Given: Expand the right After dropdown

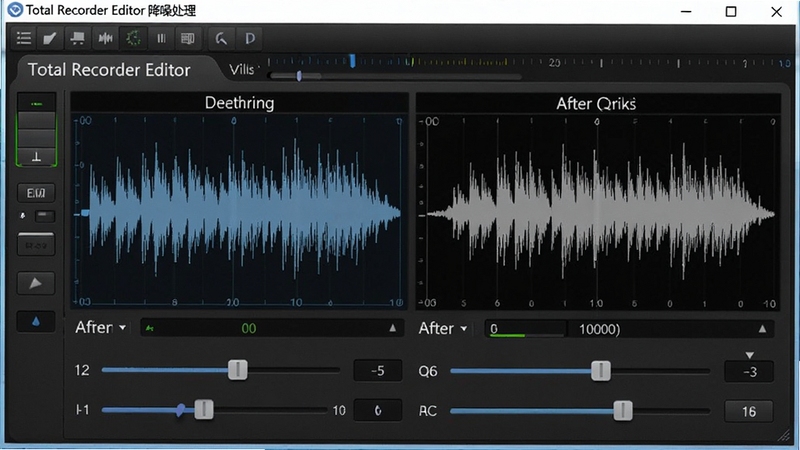Looking at the screenshot, I should coord(443,328).
